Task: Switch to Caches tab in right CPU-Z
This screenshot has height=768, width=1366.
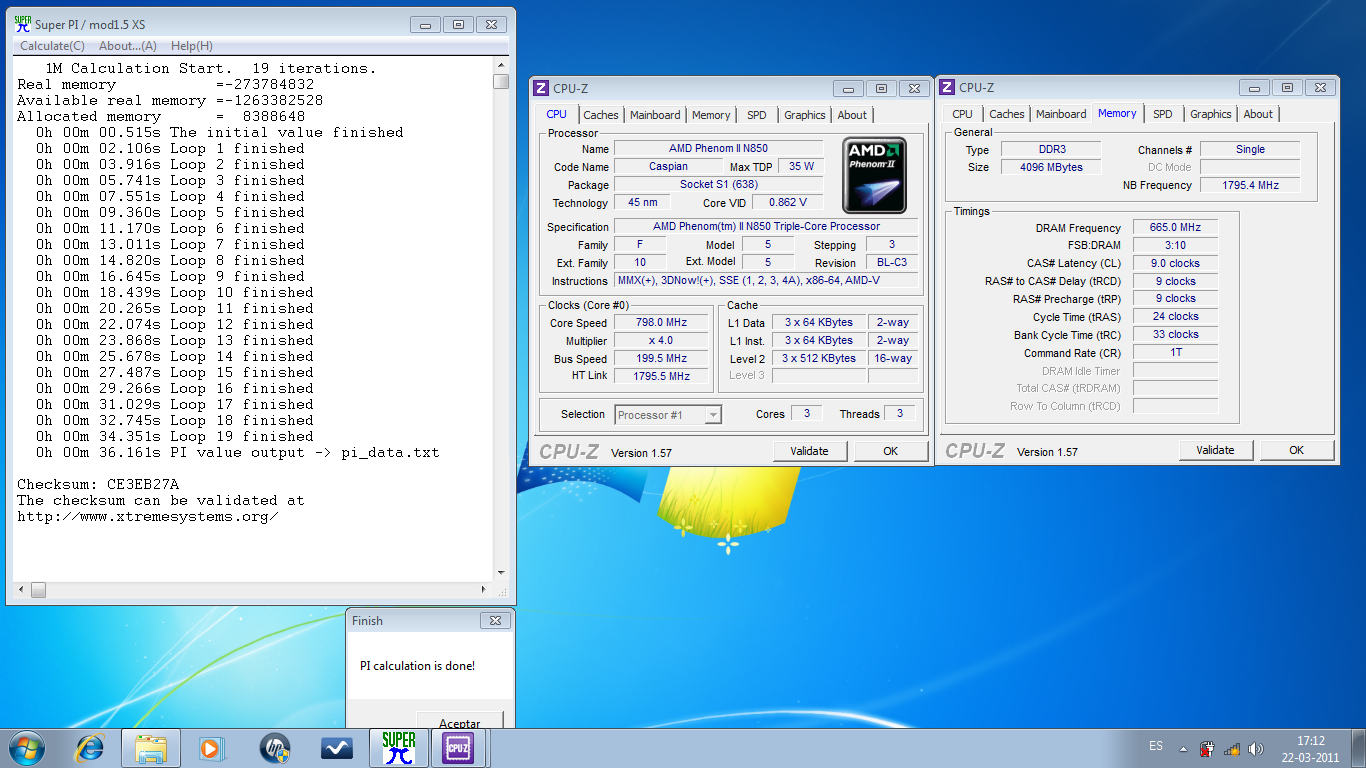Action: pyautogui.click(x=1007, y=114)
